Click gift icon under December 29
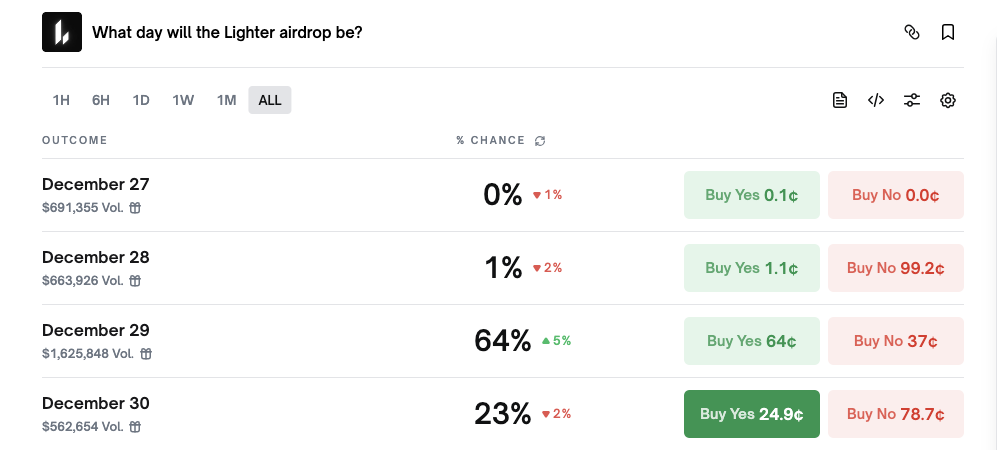 coord(145,353)
